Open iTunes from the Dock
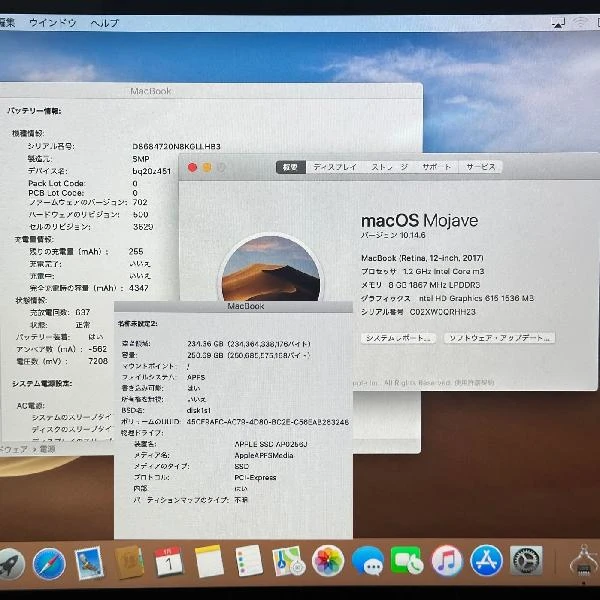 [447, 561]
